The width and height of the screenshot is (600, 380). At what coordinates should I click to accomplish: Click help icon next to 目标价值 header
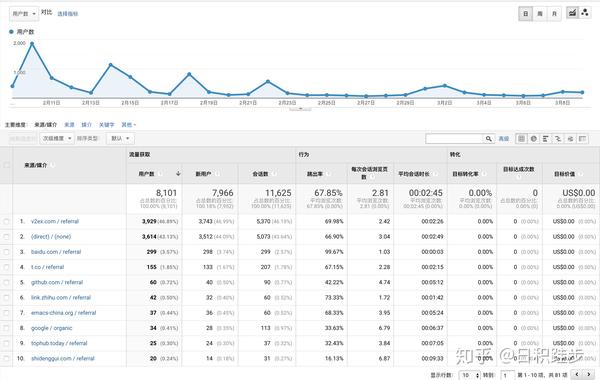point(581,174)
